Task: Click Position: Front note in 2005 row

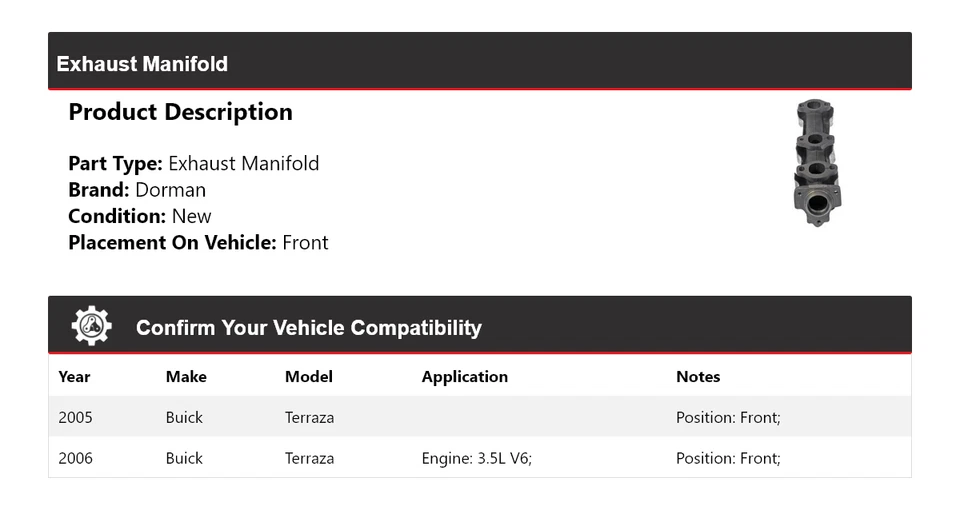Action: (728, 417)
